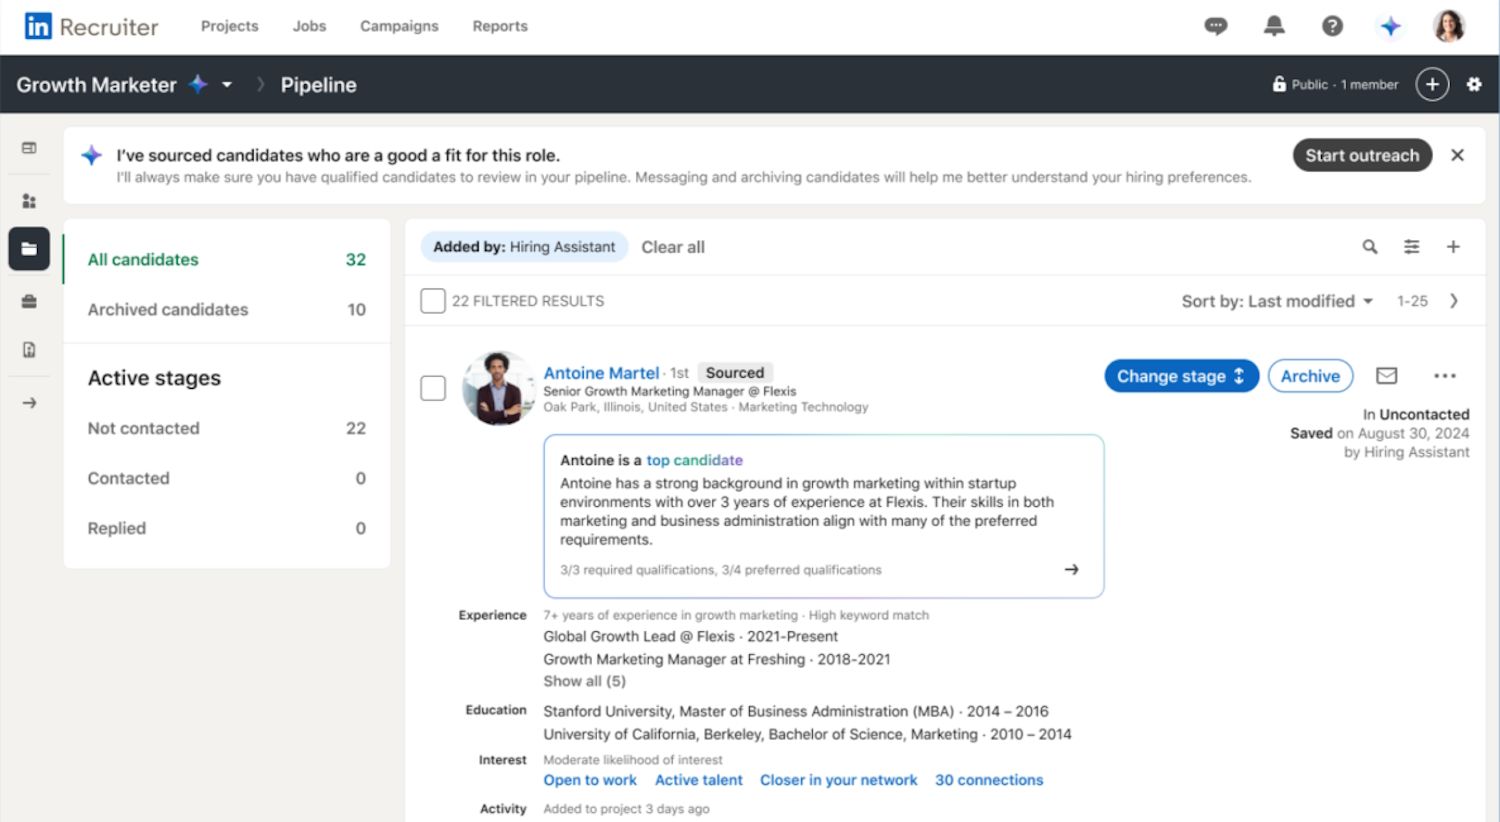Open the briefcase jobs icon in sidebar

[x=29, y=301]
